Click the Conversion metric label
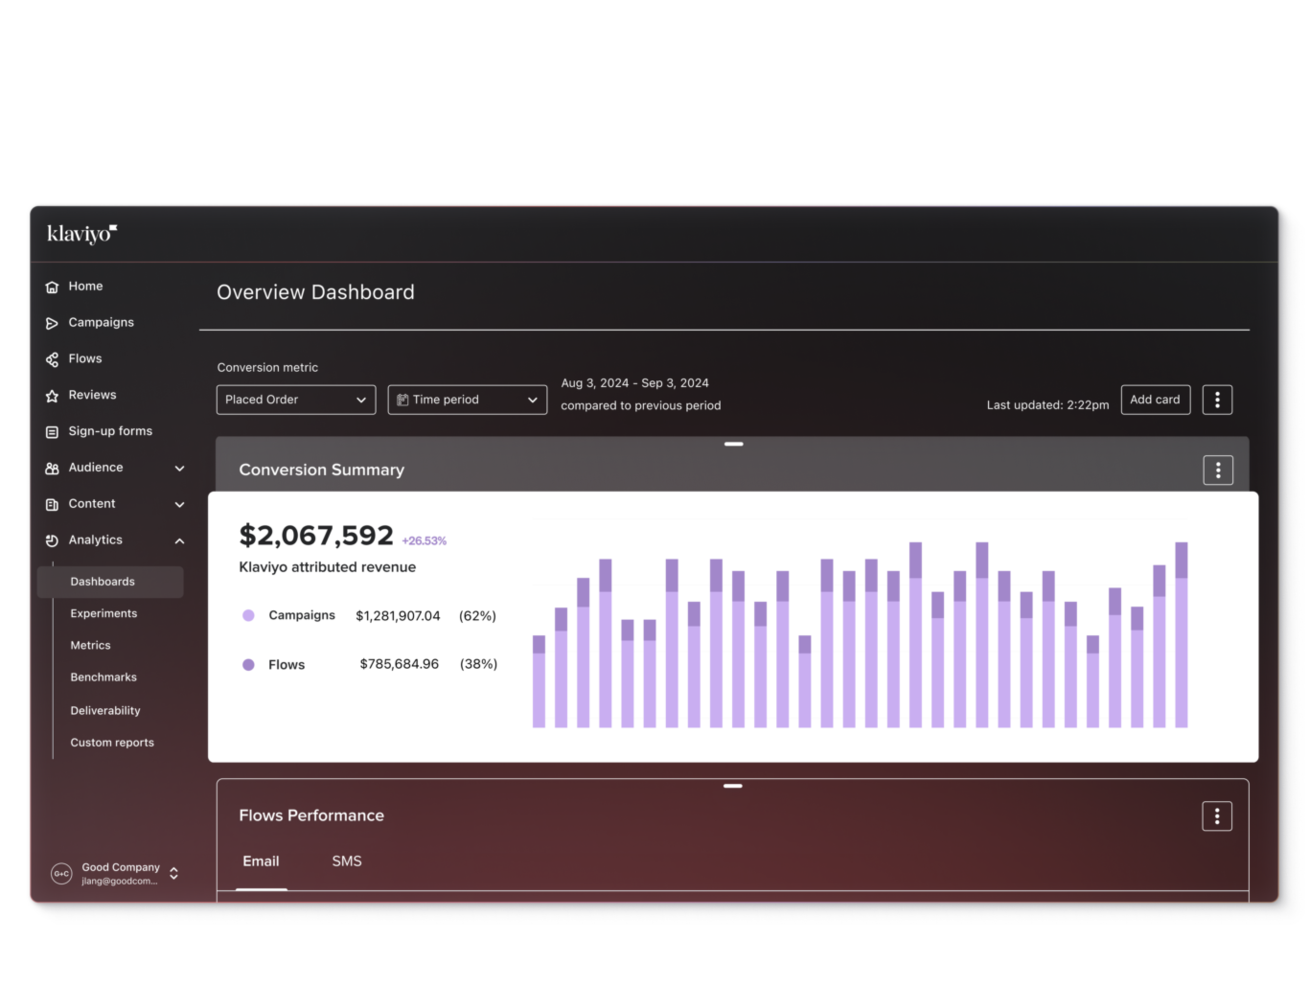Screen dimensions: 1309x987 pos(268,368)
